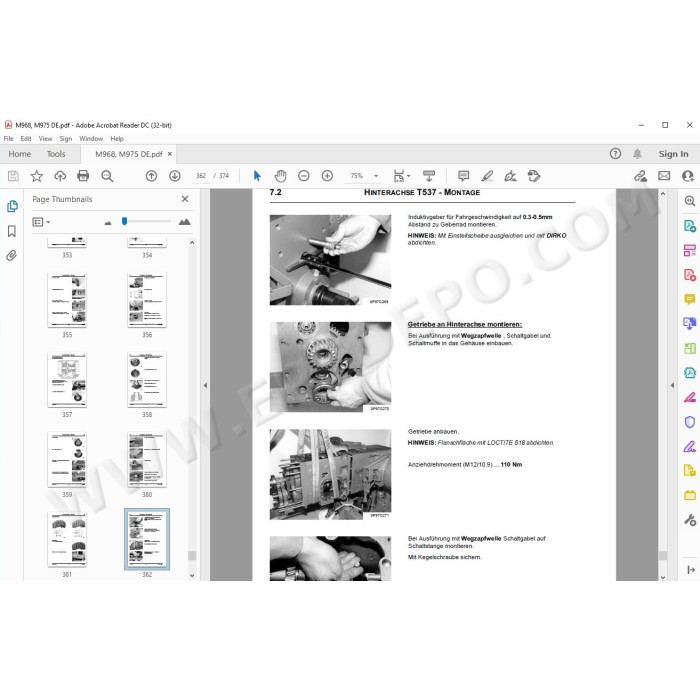Close the M968, M975 DE.pdf tab
This screenshot has width=700, height=700.
click(x=170, y=154)
